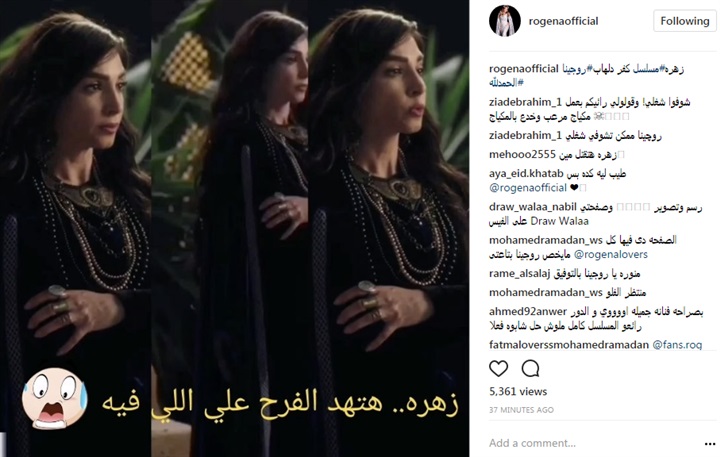
Task: Open the @rogenalovers mention link
Action: (x=611, y=254)
